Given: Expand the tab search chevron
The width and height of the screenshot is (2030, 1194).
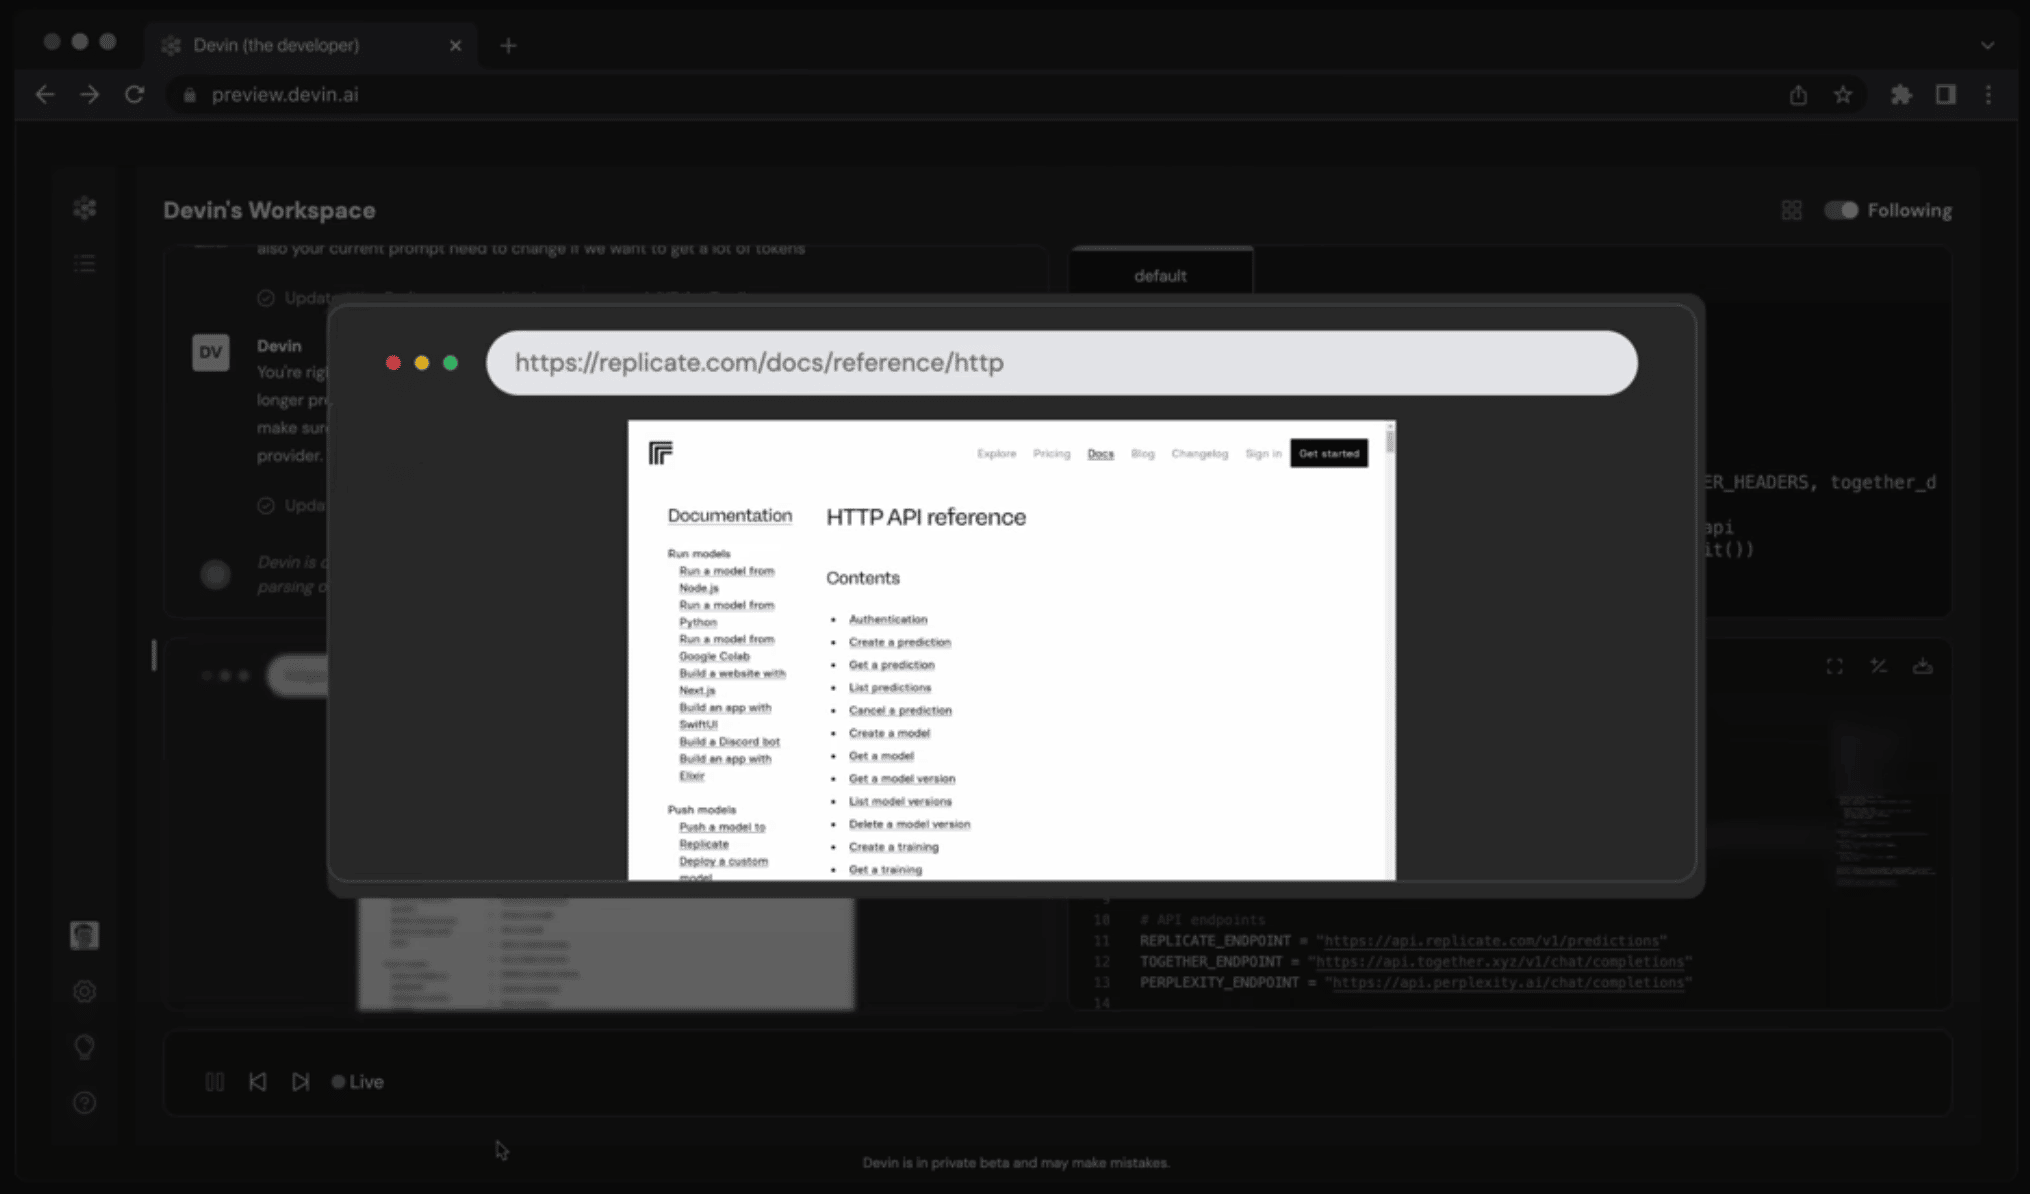Looking at the screenshot, I should click(1987, 45).
